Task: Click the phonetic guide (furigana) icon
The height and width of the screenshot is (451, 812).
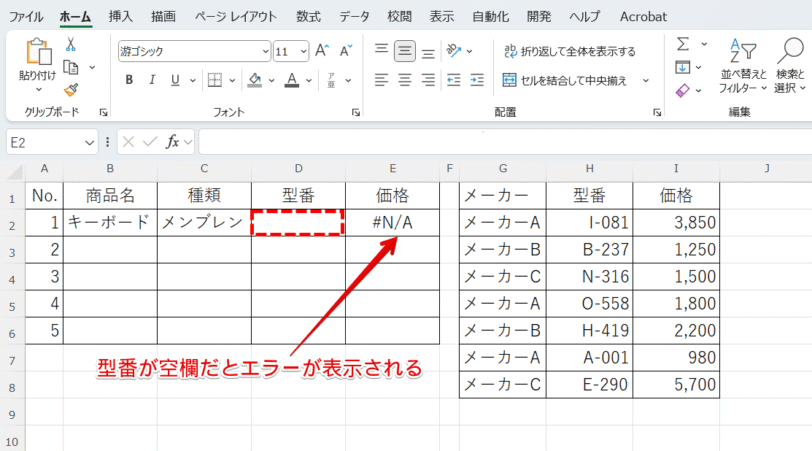Action: tap(331, 80)
